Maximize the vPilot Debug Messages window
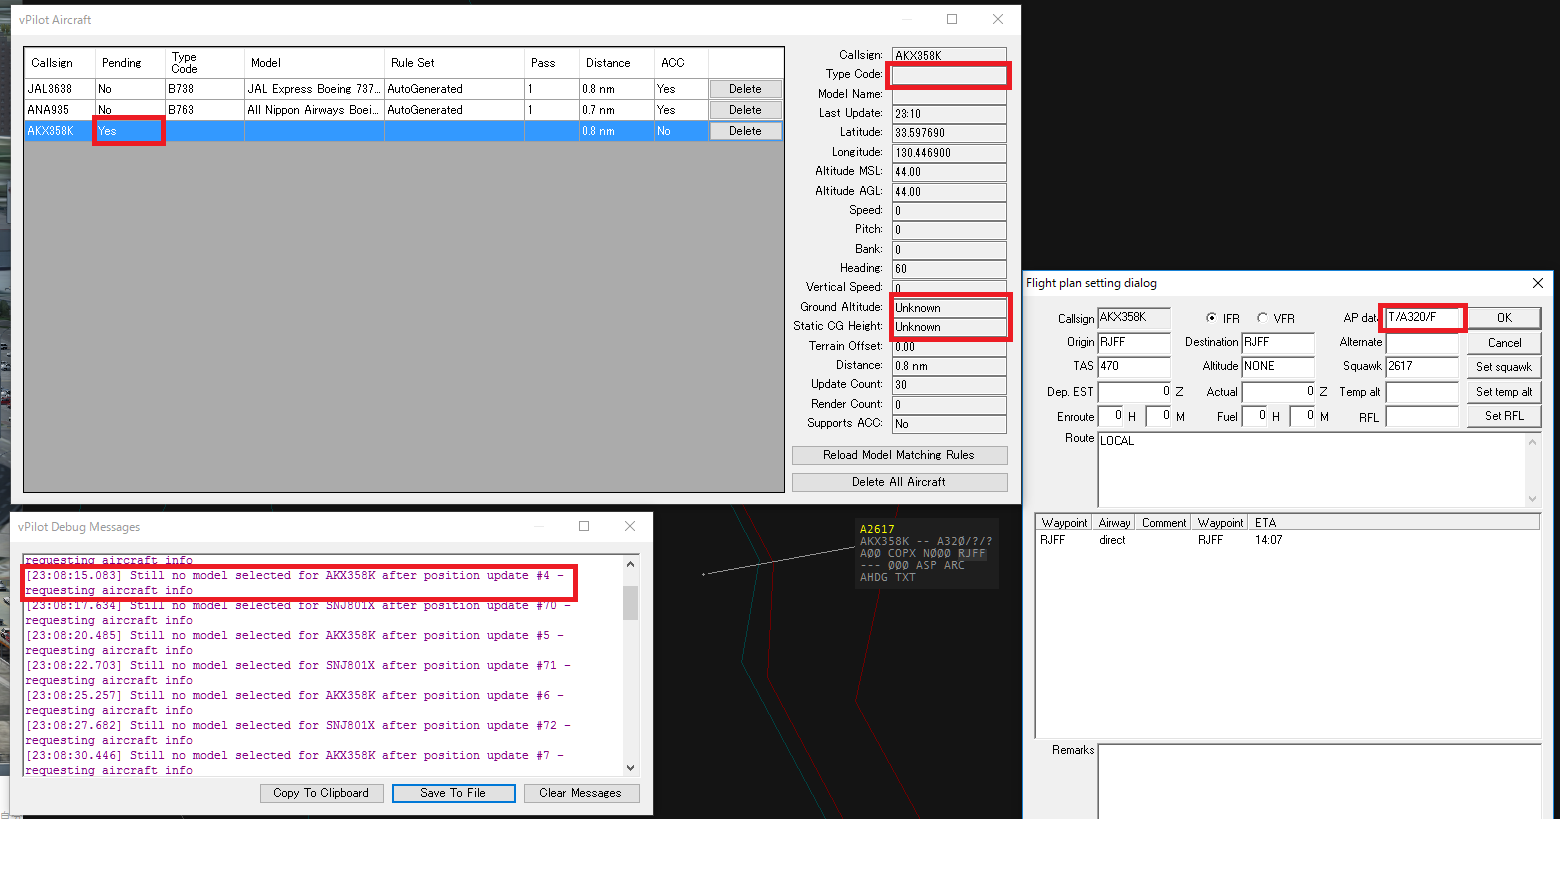The height and width of the screenshot is (875, 1560). tap(584, 526)
